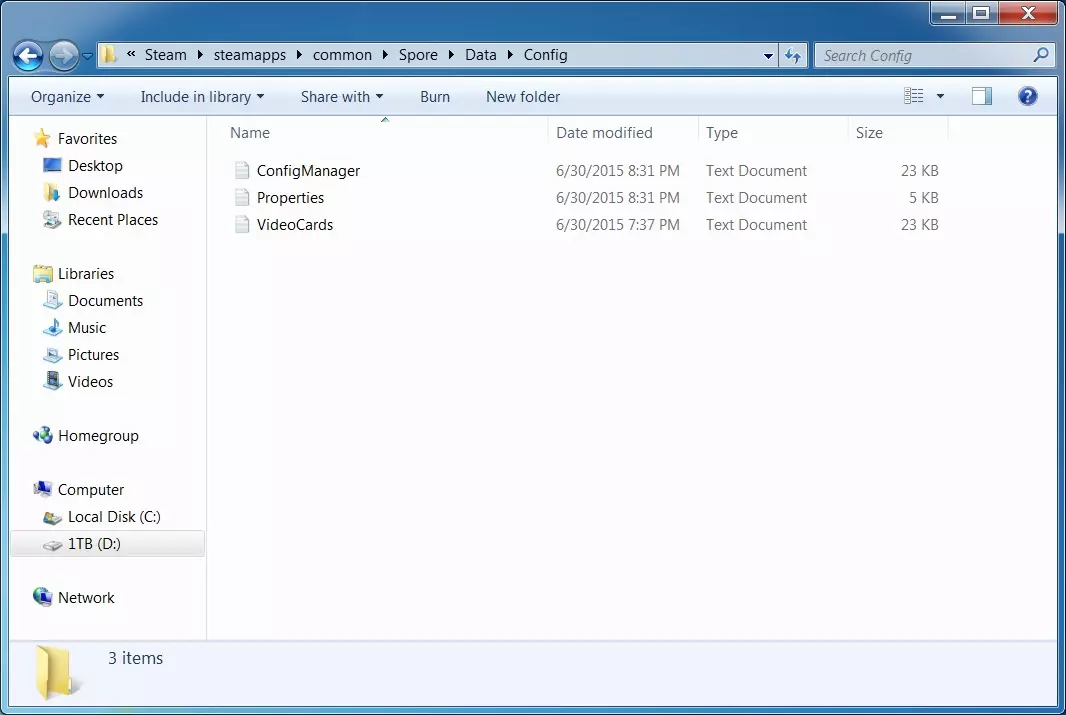Navigate to Data in the breadcrumb
The image size is (1066, 715).
coord(481,55)
